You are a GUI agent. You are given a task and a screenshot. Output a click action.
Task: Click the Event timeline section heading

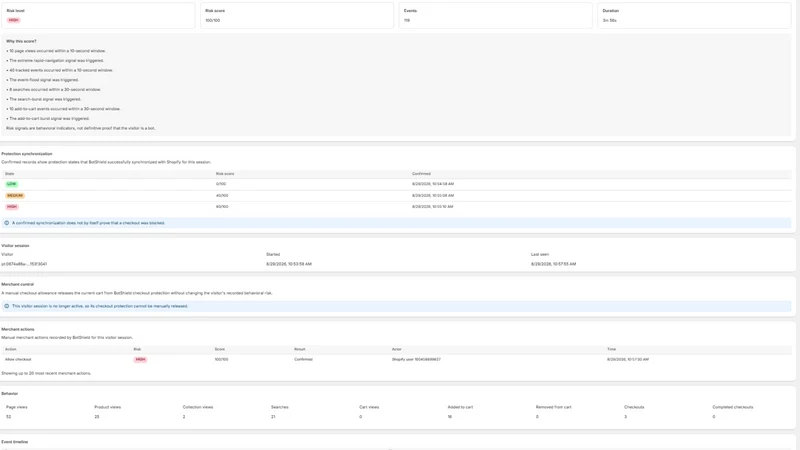(14, 442)
